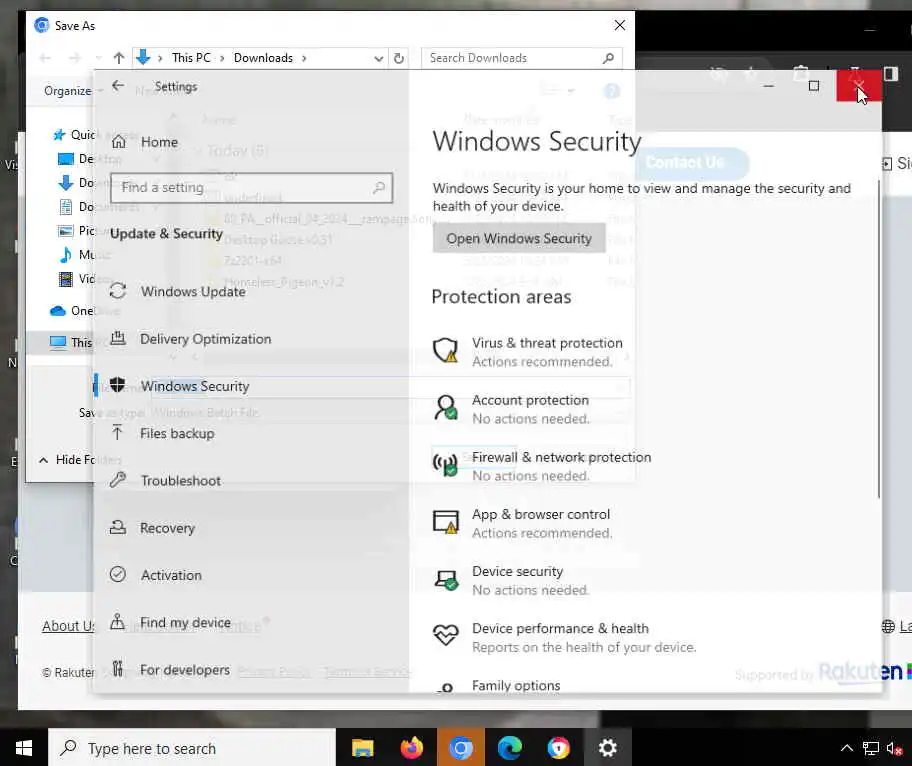Click the search magnifier in Find a setting
This screenshot has height=766, width=912.
point(379,187)
